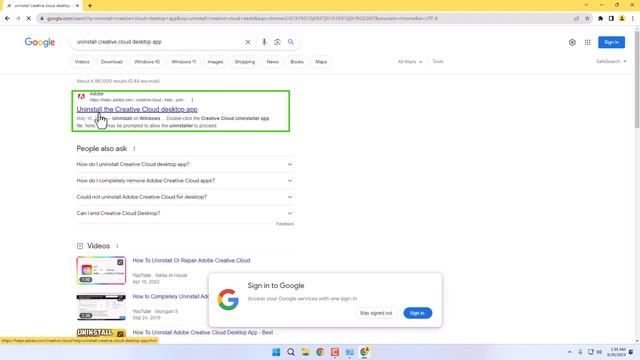The height and width of the screenshot is (360, 640).
Task: Select the Shopping filter tab
Action: point(244,62)
